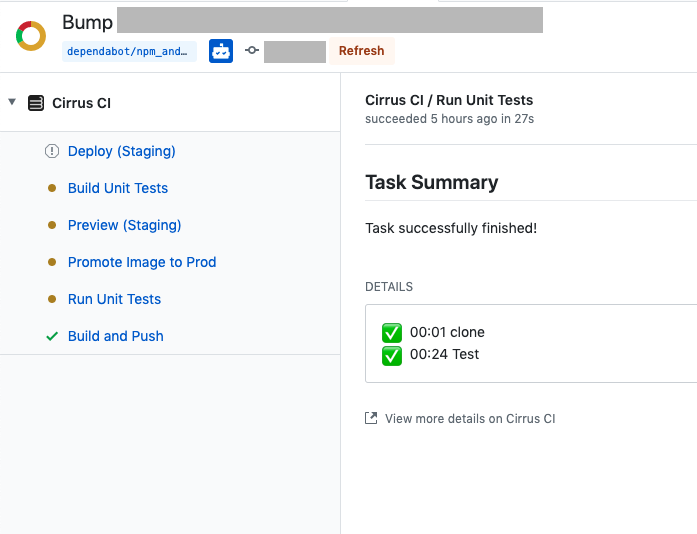
Task: Click the Deploy (Staging) exclamation status icon
Action: (52, 151)
